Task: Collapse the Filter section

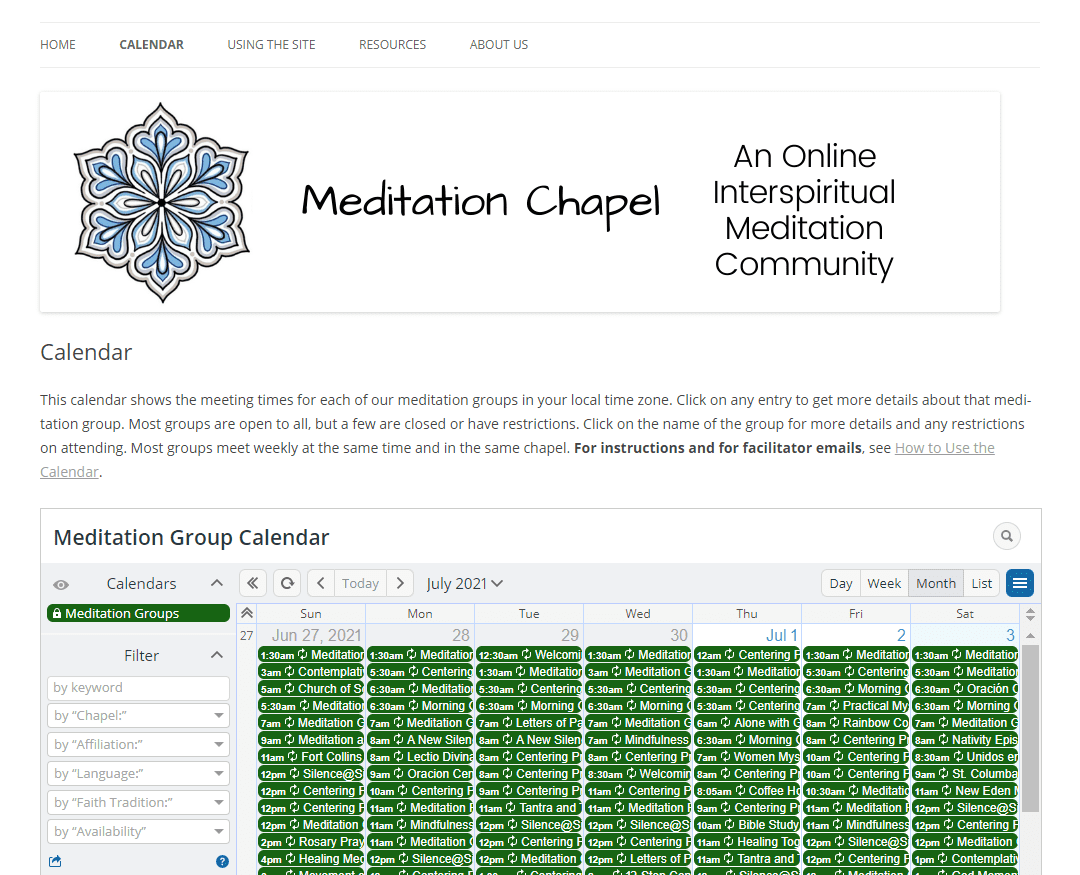Action: click(217, 655)
